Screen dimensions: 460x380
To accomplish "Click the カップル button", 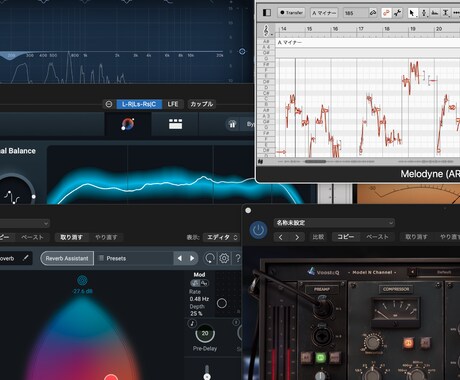I will point(202,104).
